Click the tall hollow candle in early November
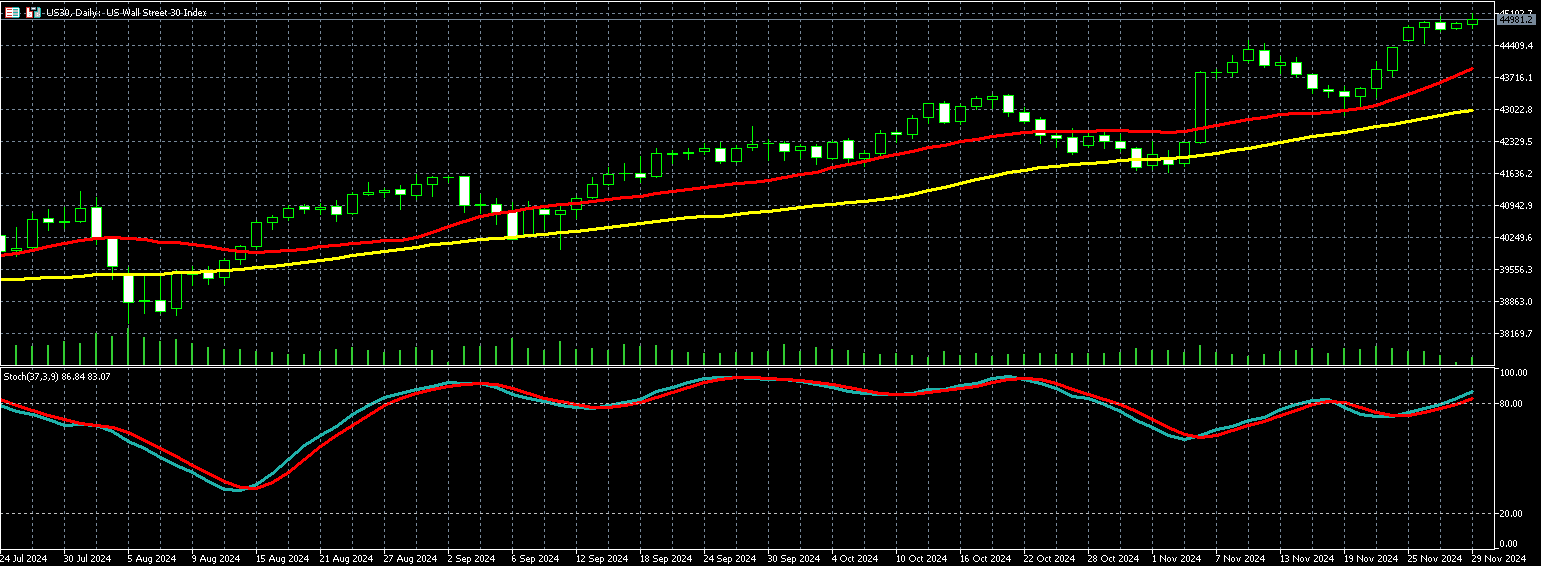The height and width of the screenshot is (566, 1541). 1200,107
